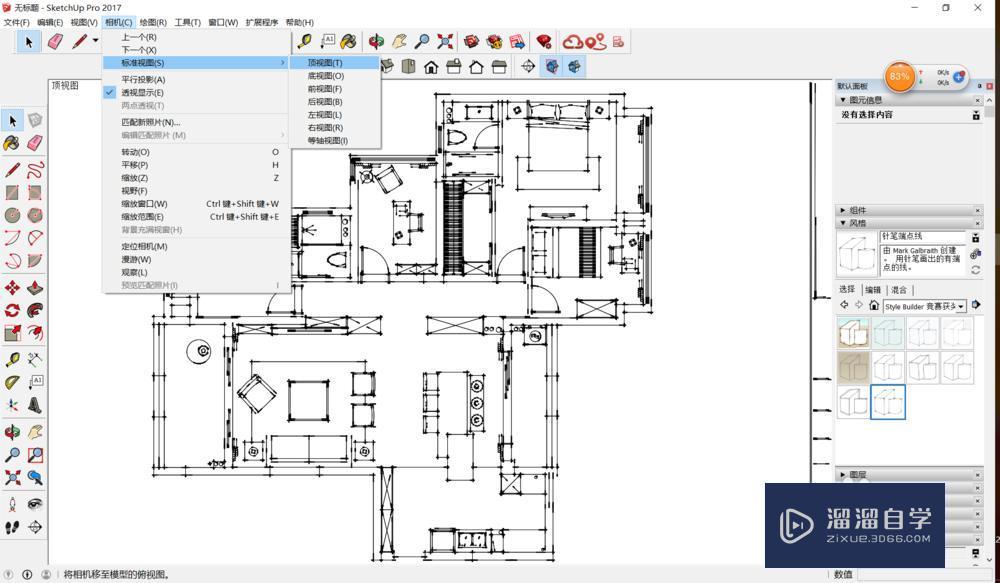
Task: Select the blue-highlighted style thumbnail
Action: 888,402
